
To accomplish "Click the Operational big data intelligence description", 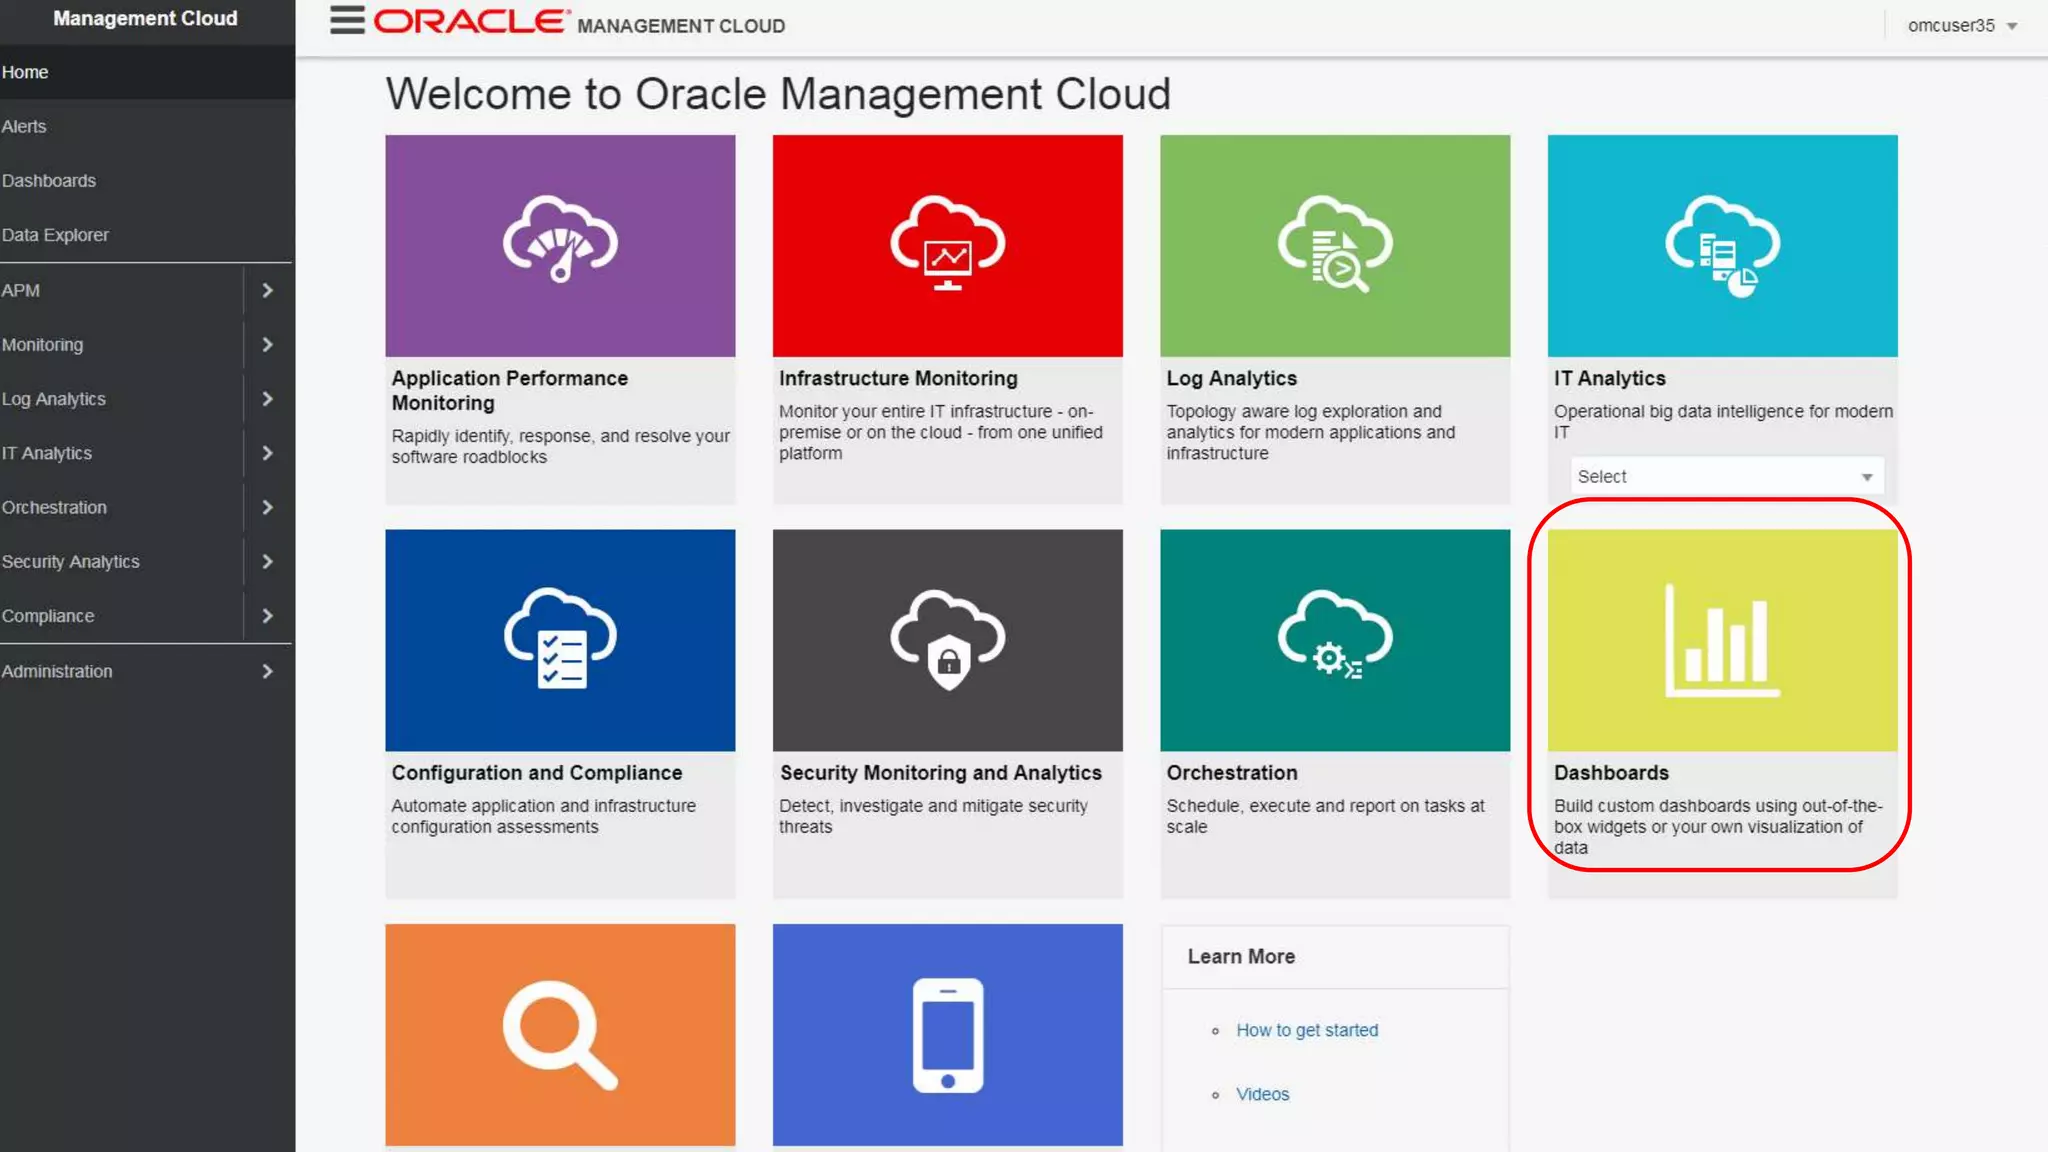I will pos(1723,421).
